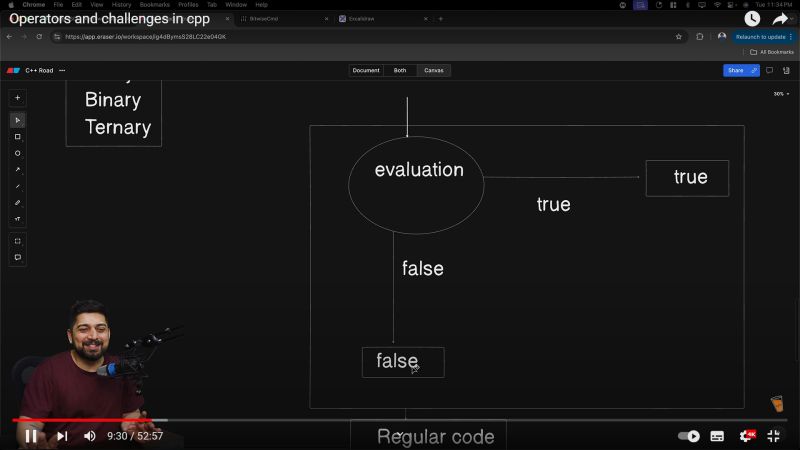Screen dimensions: 800x450
Task: Open the comments panel icon near Share
Action: click(769, 70)
